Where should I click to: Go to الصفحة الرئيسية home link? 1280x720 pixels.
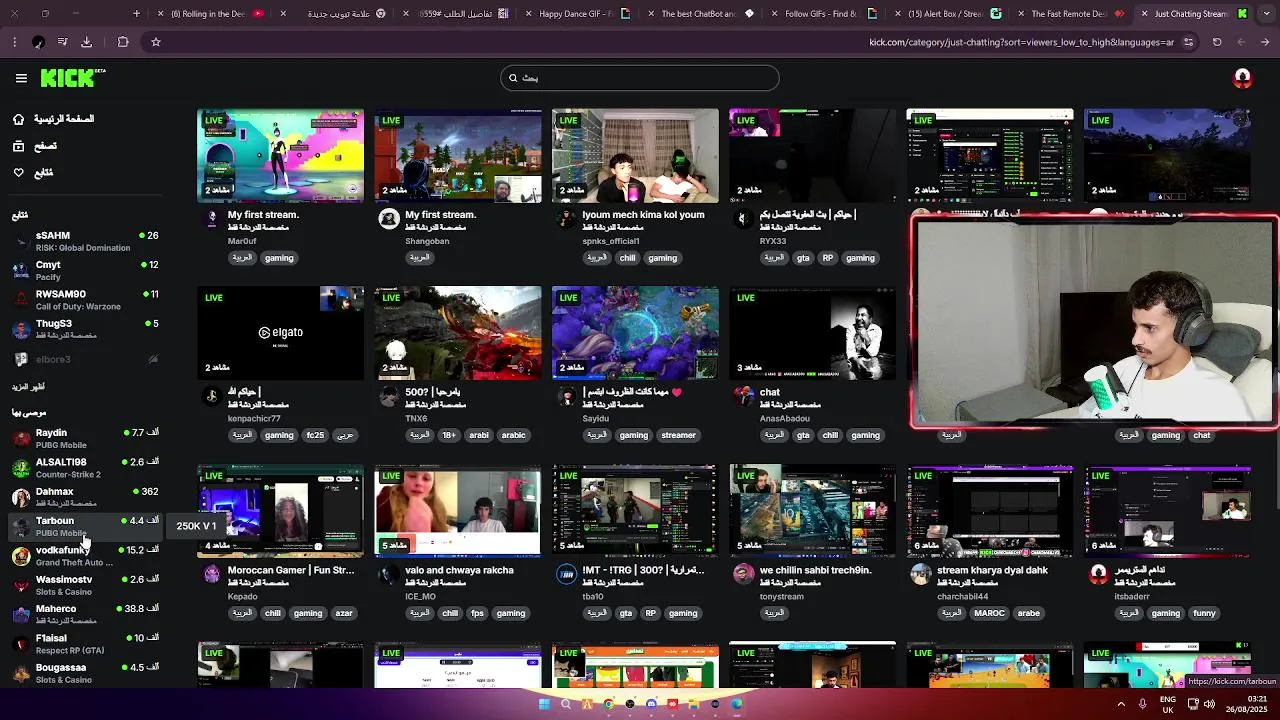(64, 119)
